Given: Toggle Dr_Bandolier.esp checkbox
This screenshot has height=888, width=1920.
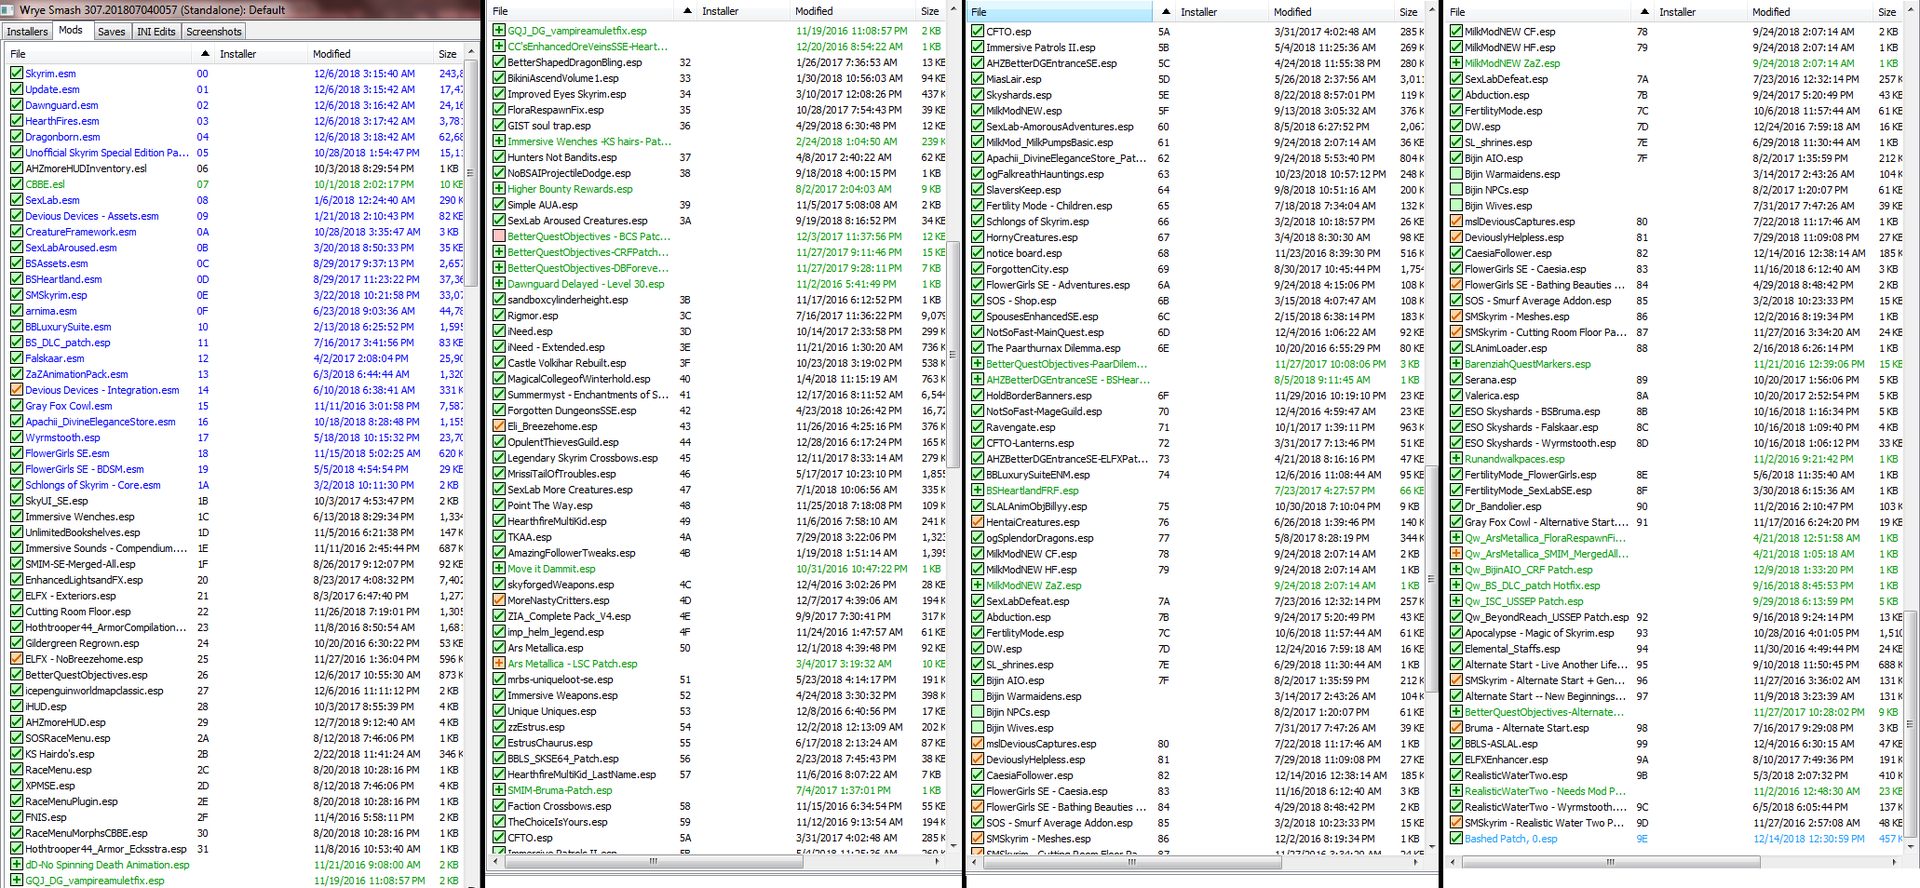Looking at the screenshot, I should click(1457, 506).
